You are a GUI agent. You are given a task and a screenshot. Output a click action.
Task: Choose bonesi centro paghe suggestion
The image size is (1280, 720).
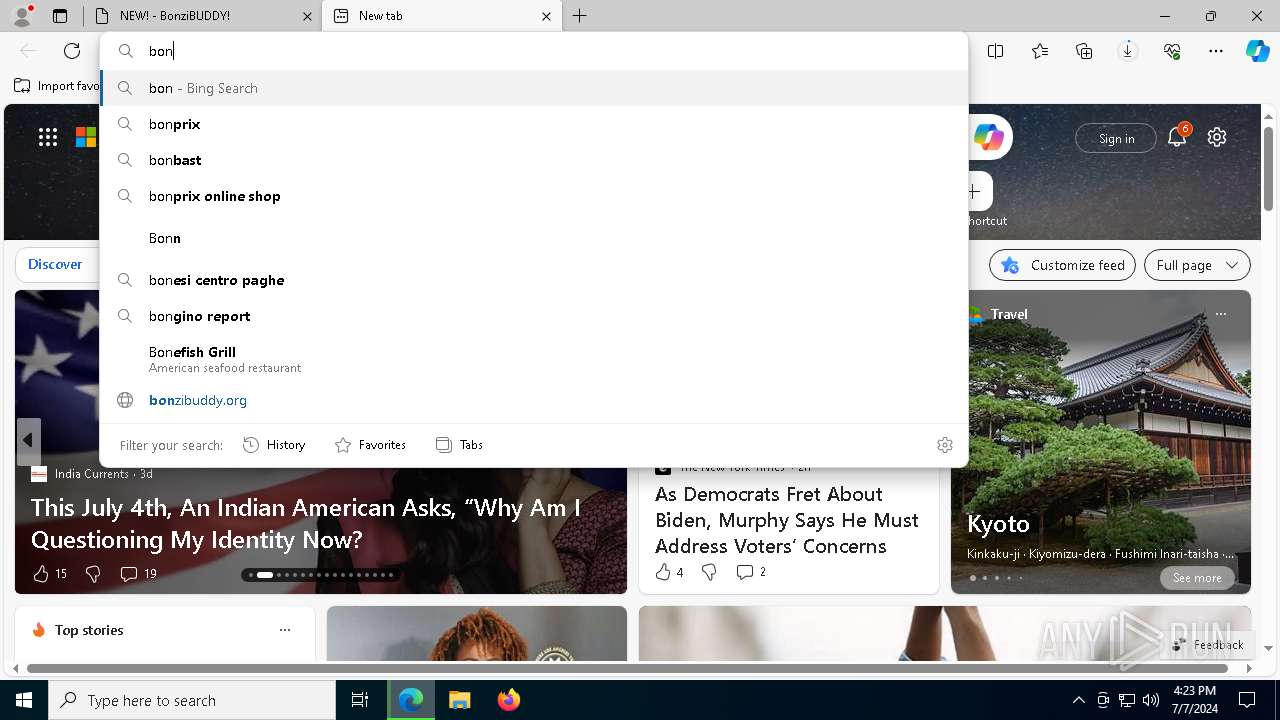coord(534,280)
